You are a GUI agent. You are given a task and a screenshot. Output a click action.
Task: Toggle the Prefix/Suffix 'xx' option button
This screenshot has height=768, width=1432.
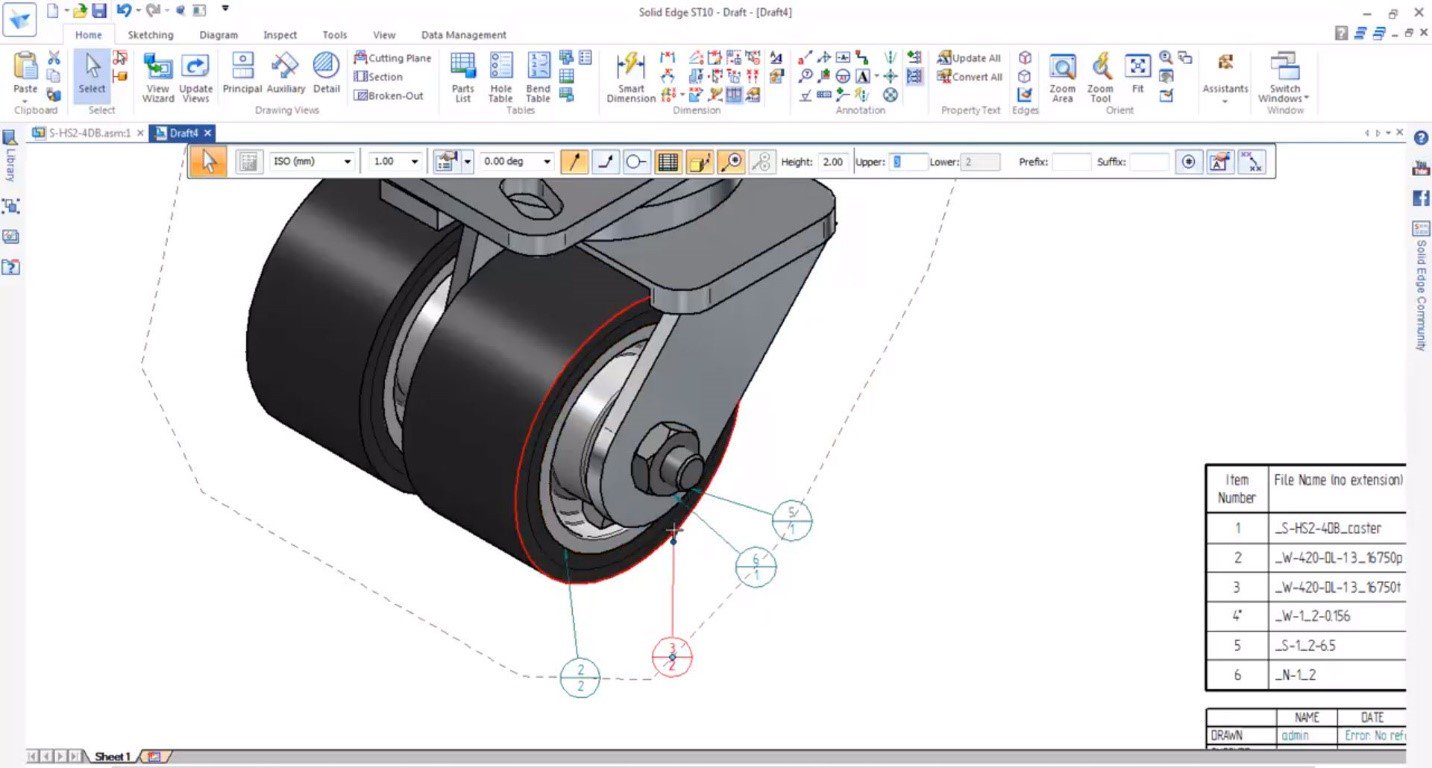(1251, 161)
